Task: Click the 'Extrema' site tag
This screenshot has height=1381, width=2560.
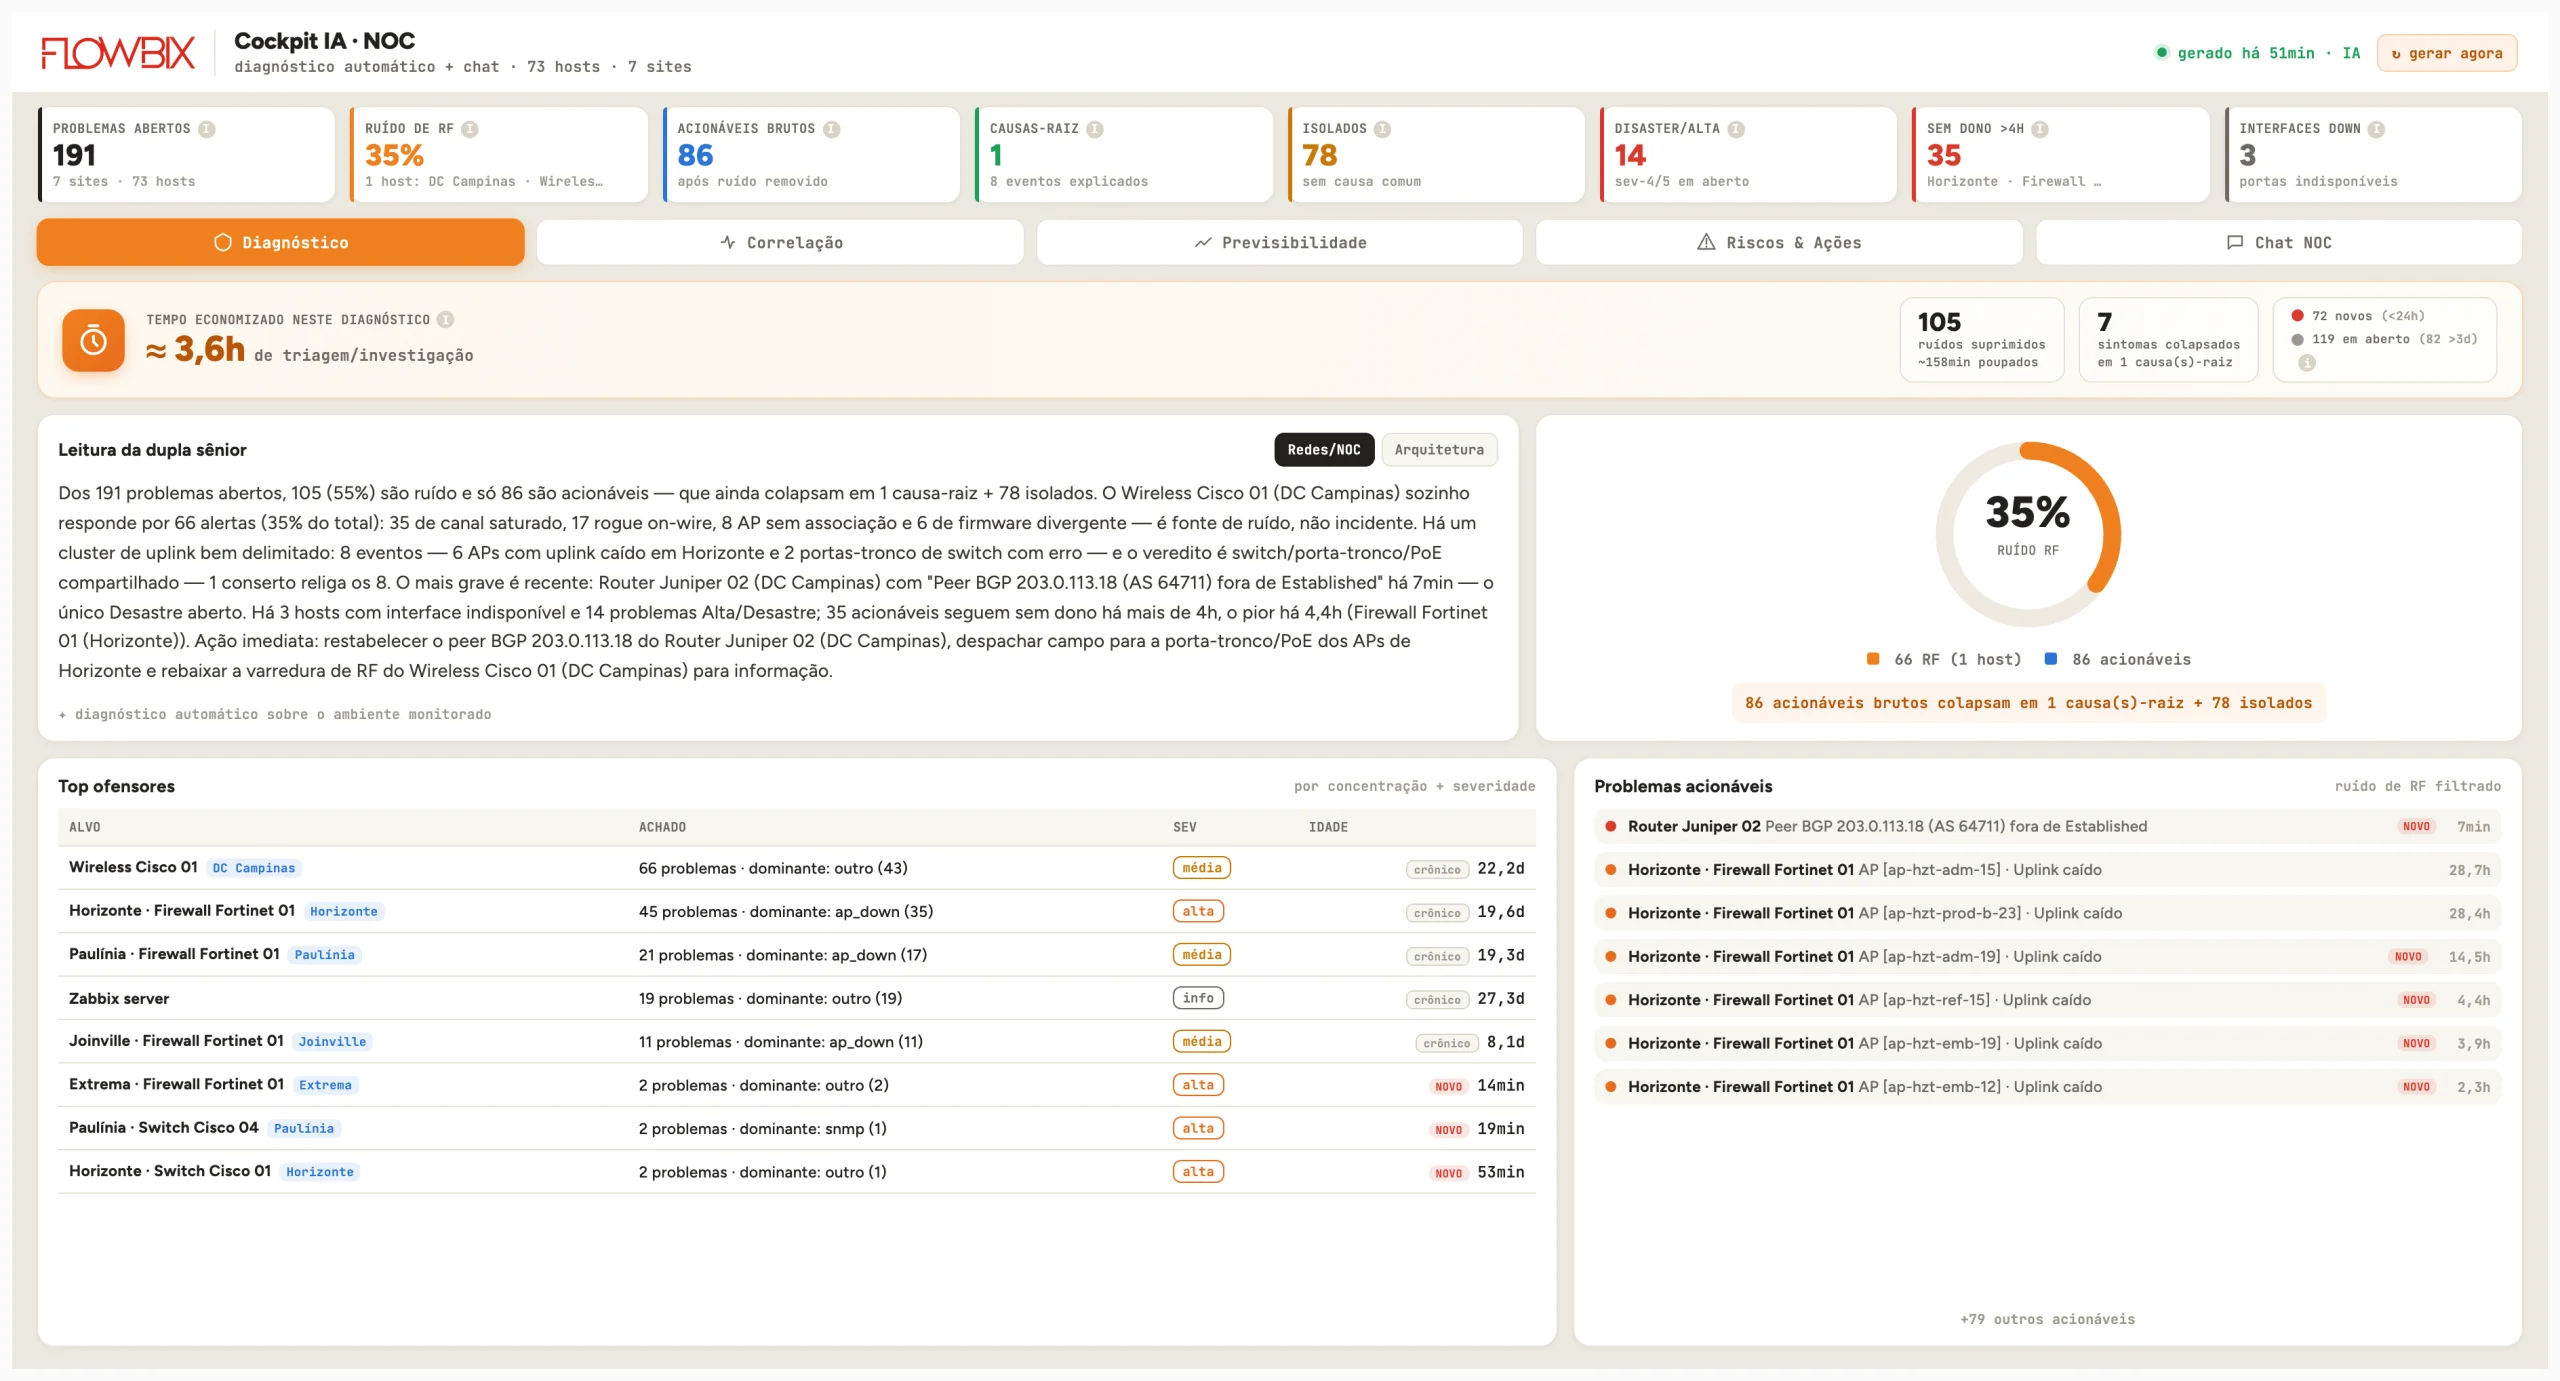Action: [326, 1085]
